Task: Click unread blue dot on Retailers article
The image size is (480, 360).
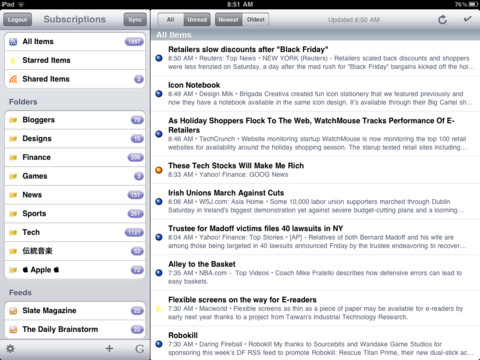Action: click(159, 58)
